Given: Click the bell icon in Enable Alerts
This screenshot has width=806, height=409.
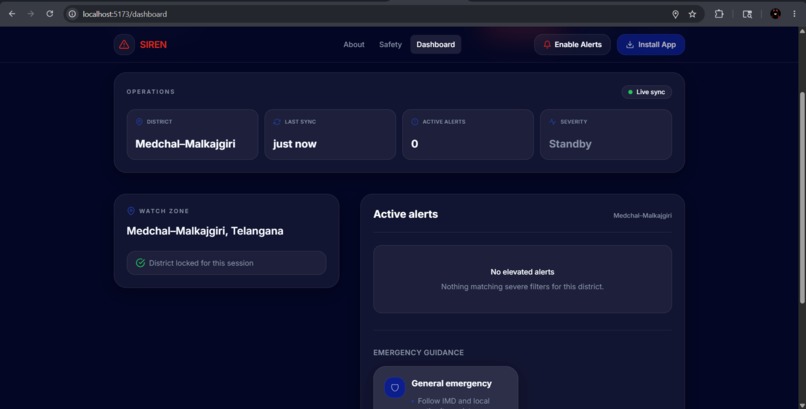Looking at the screenshot, I should click(x=547, y=45).
